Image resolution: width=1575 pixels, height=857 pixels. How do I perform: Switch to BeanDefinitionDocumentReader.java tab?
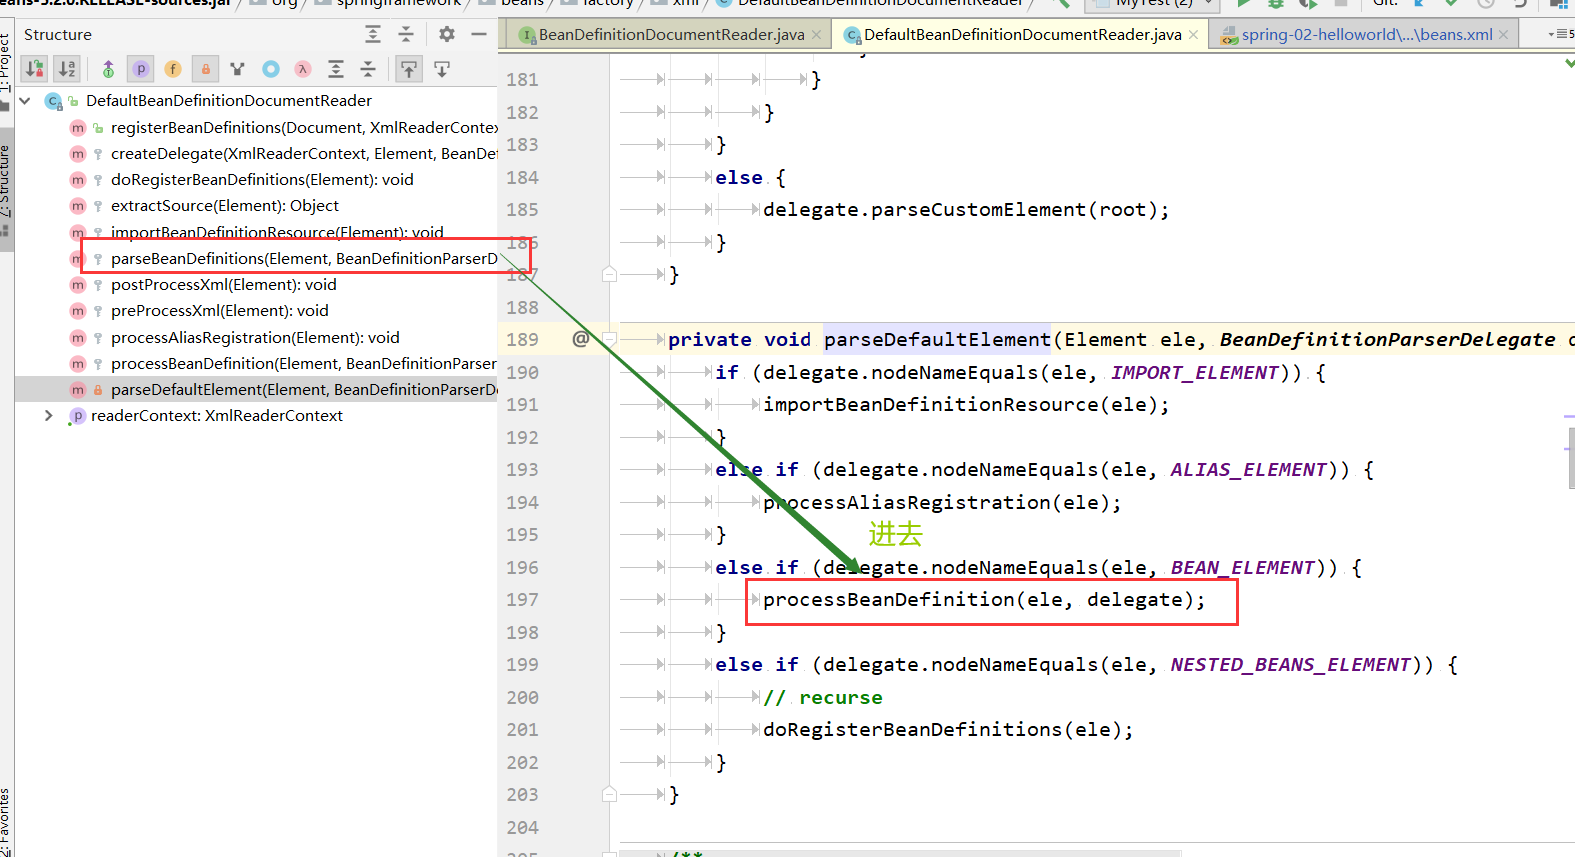click(671, 35)
